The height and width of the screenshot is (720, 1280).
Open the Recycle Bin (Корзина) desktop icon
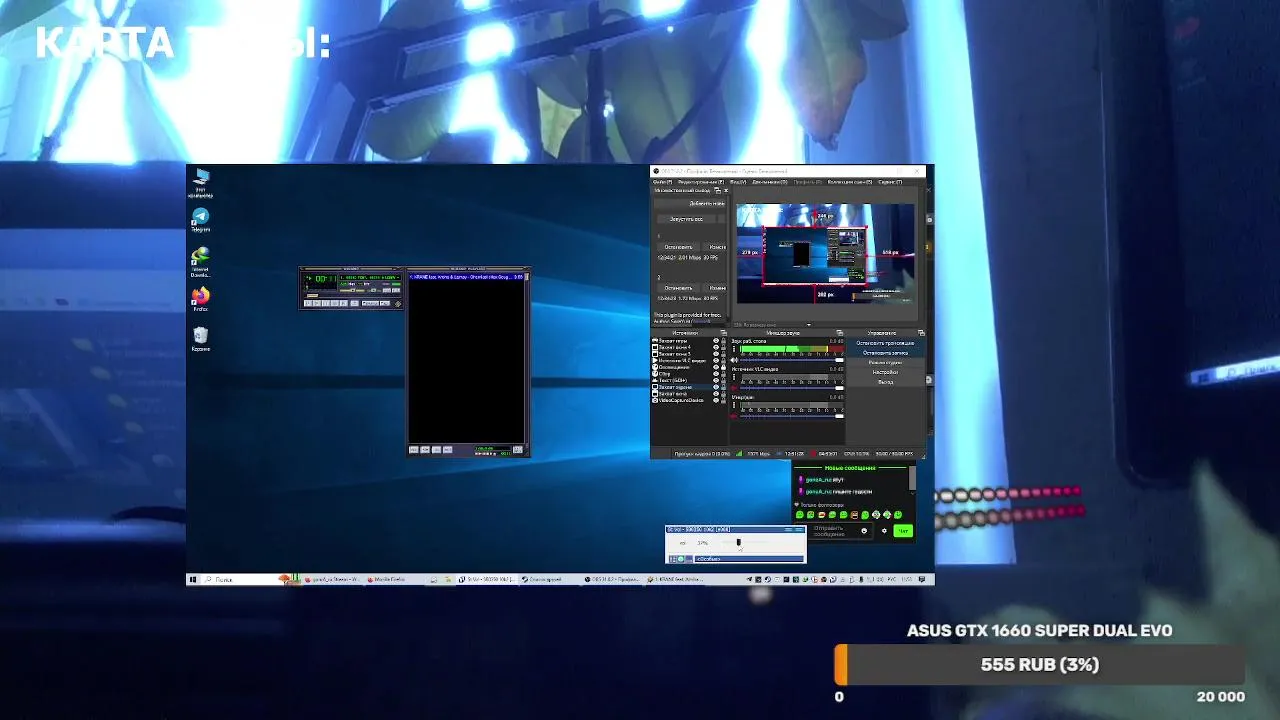click(201, 337)
